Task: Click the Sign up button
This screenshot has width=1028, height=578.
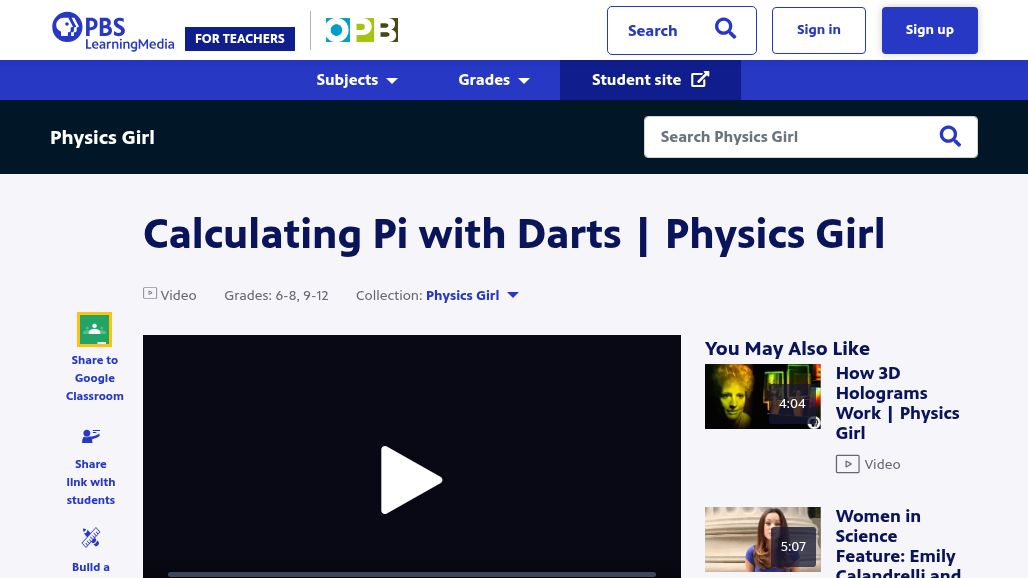Action: (x=930, y=30)
